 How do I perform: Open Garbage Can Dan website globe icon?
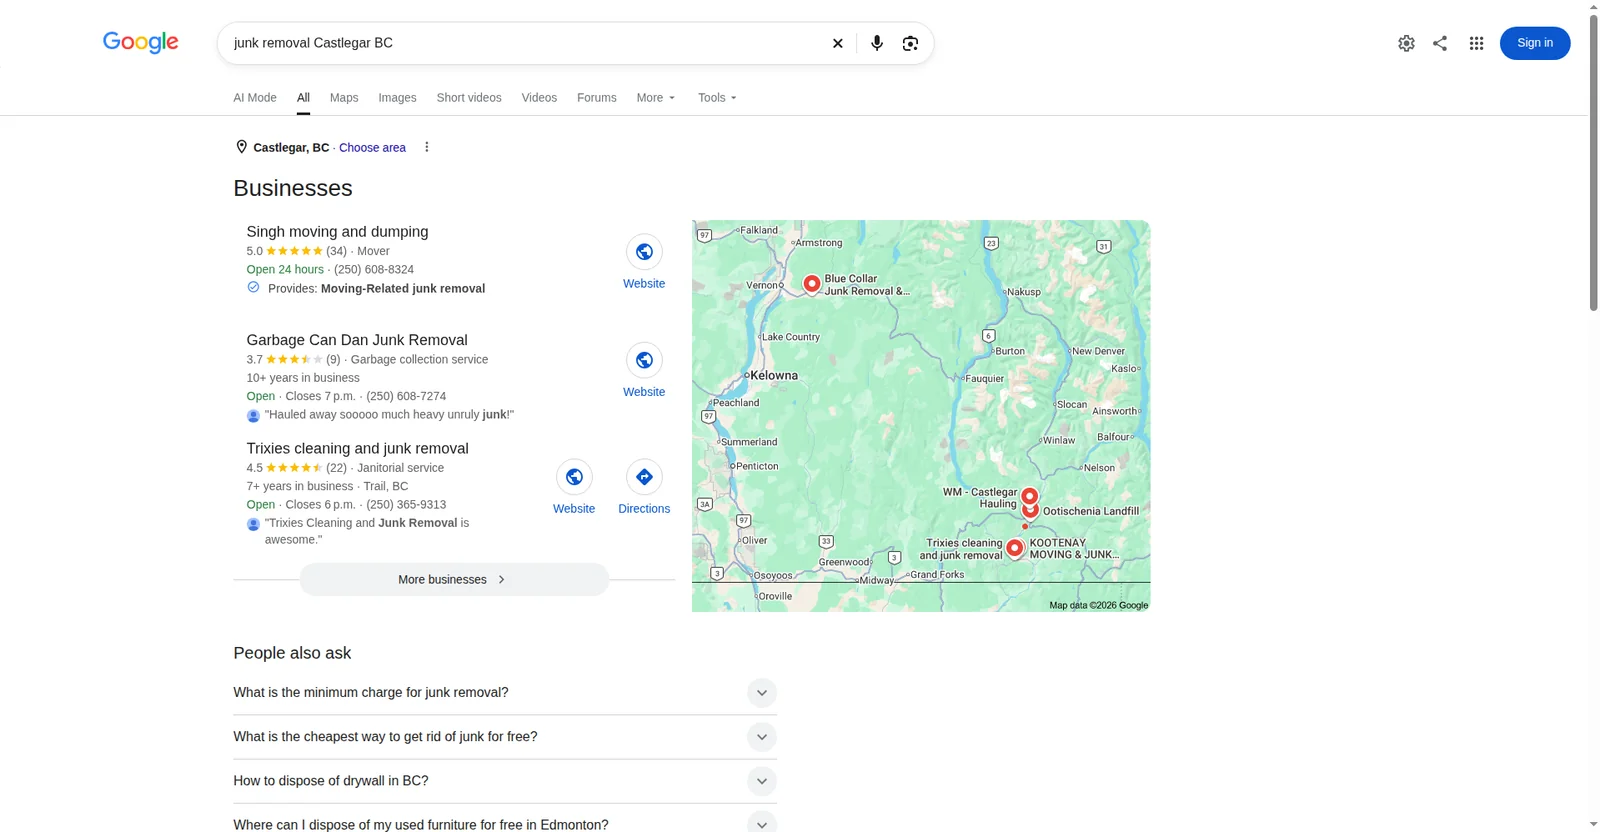(x=644, y=360)
